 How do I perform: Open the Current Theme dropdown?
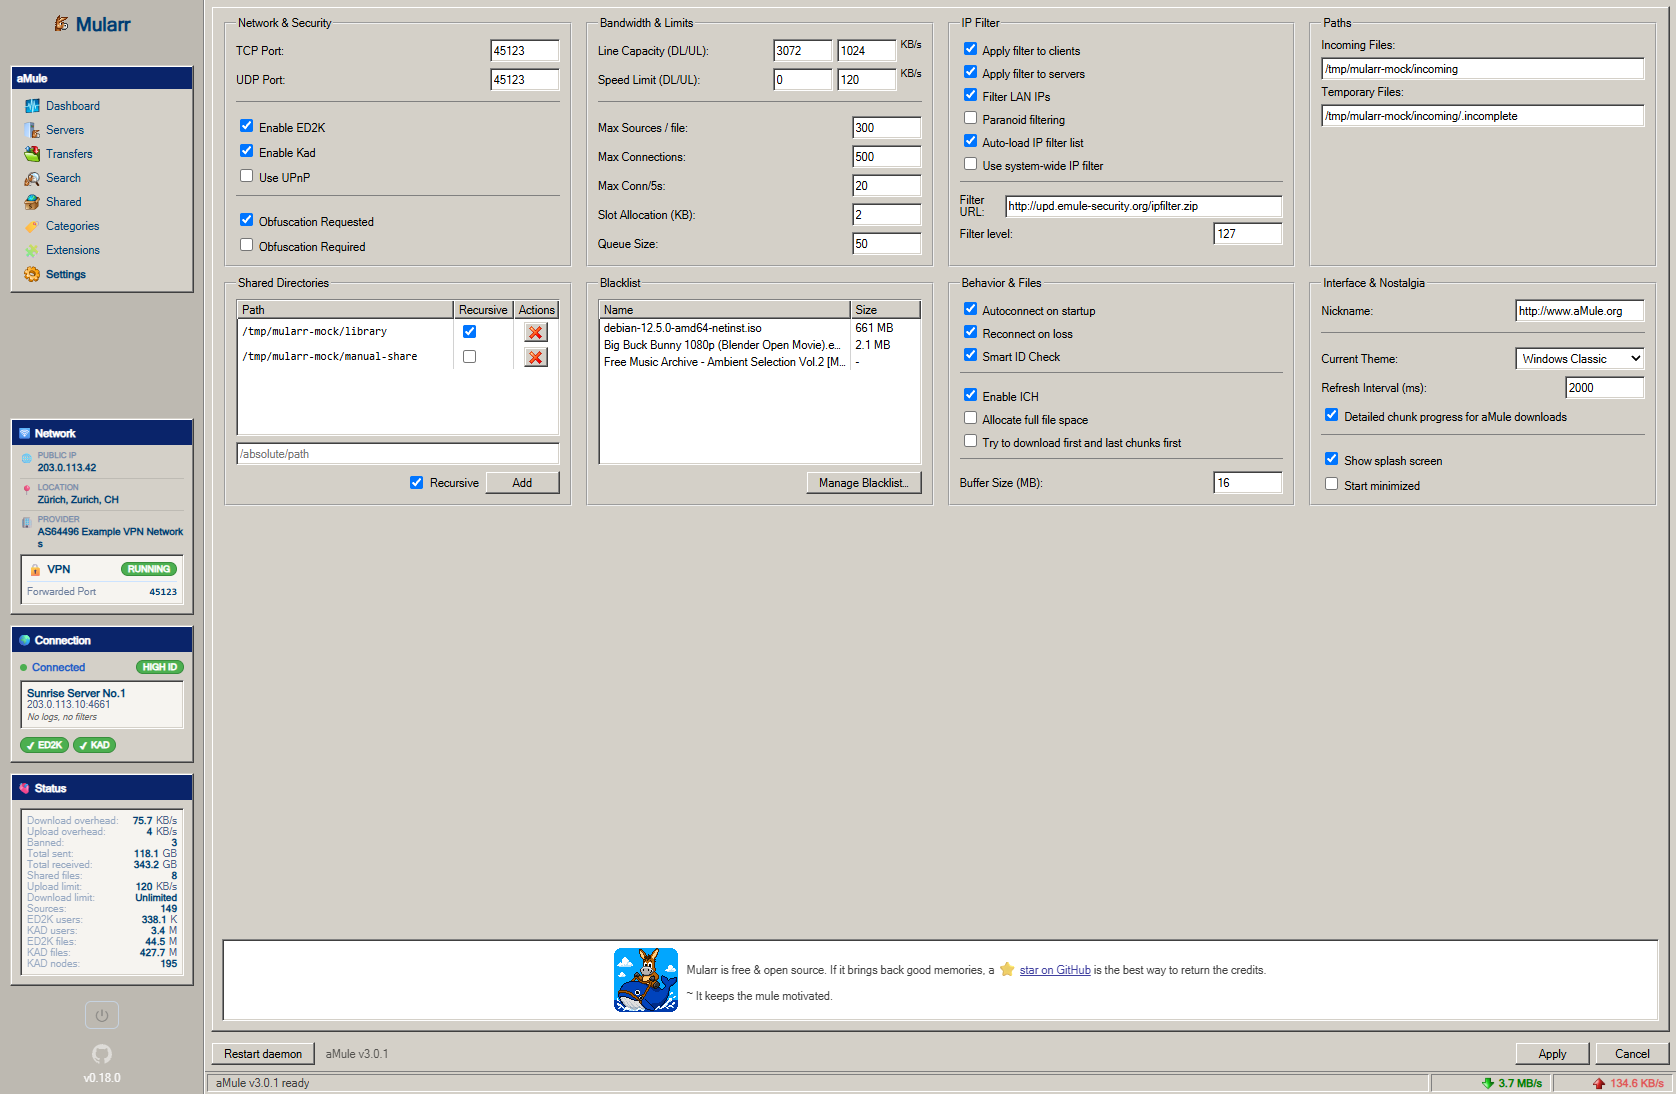tap(1580, 359)
